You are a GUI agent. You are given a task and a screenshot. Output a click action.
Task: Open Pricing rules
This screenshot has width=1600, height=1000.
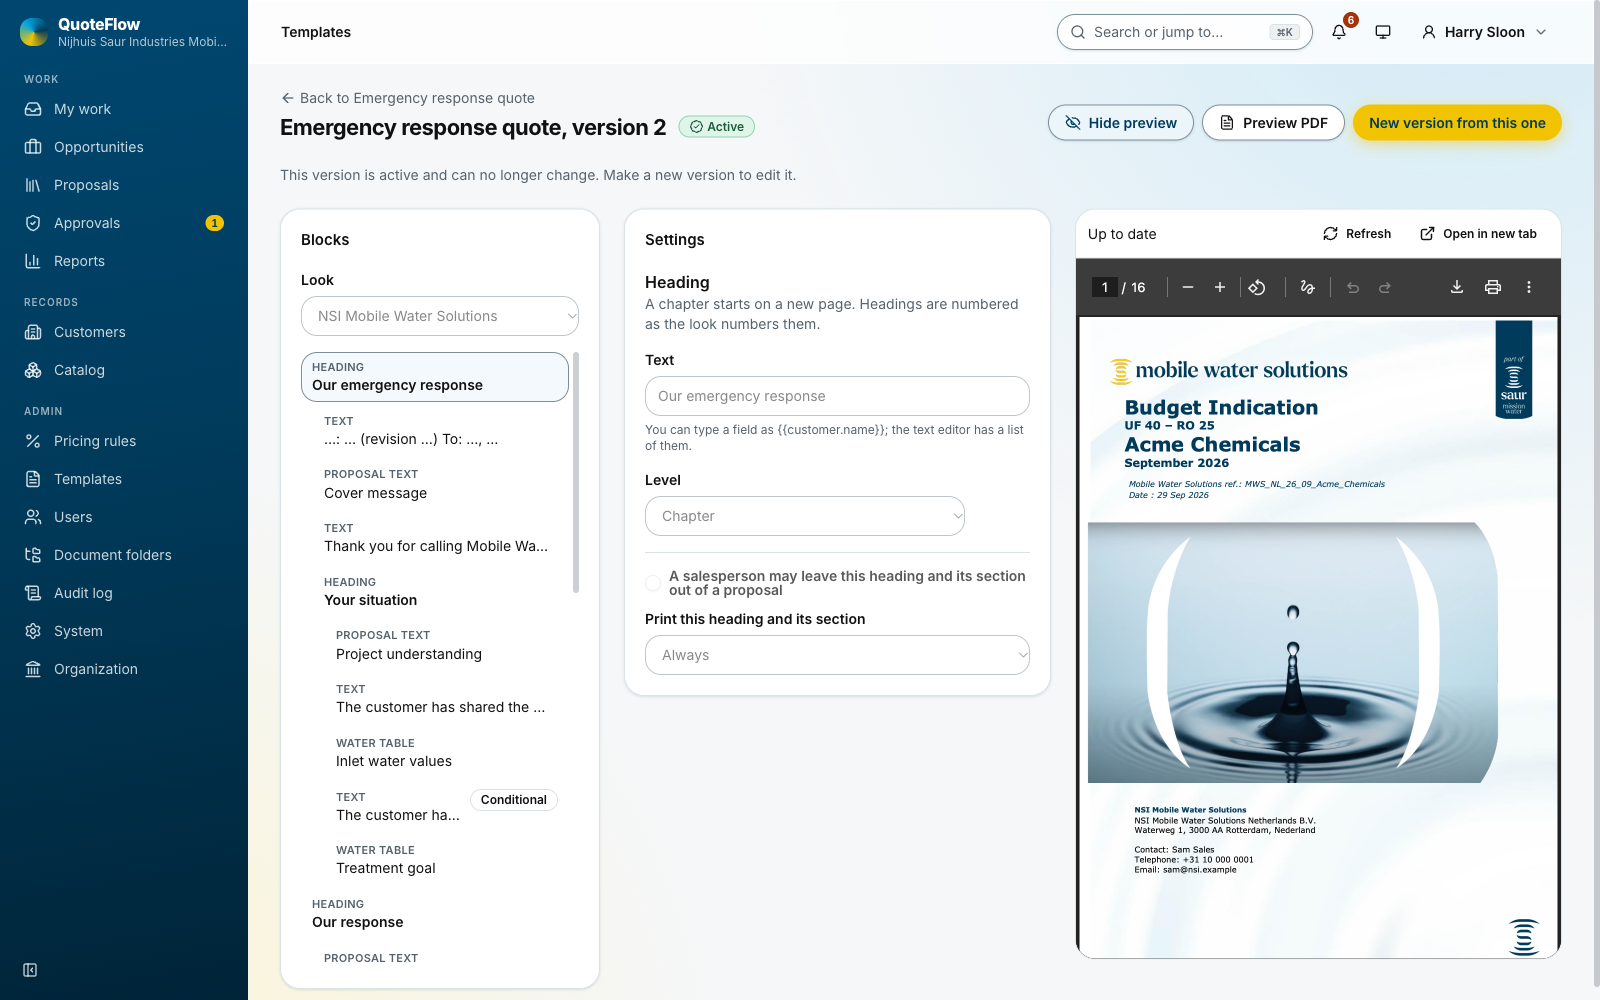point(124,441)
